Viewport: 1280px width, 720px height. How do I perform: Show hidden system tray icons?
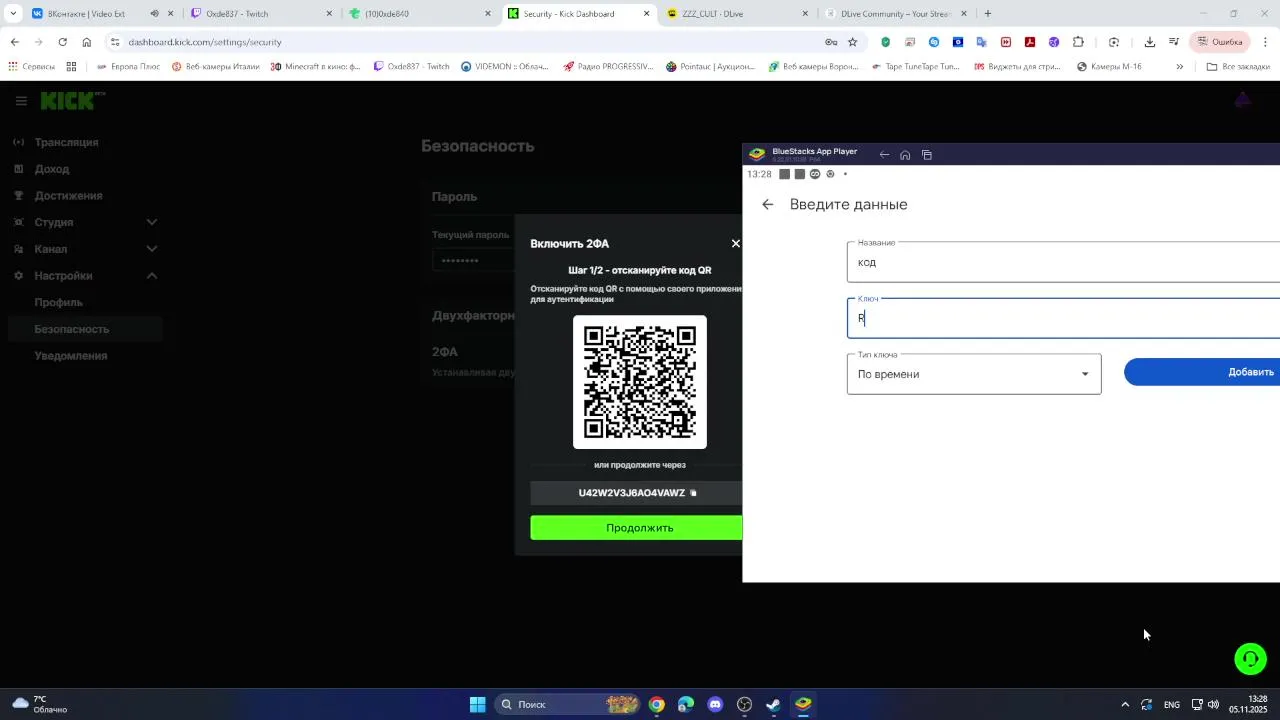click(1124, 704)
